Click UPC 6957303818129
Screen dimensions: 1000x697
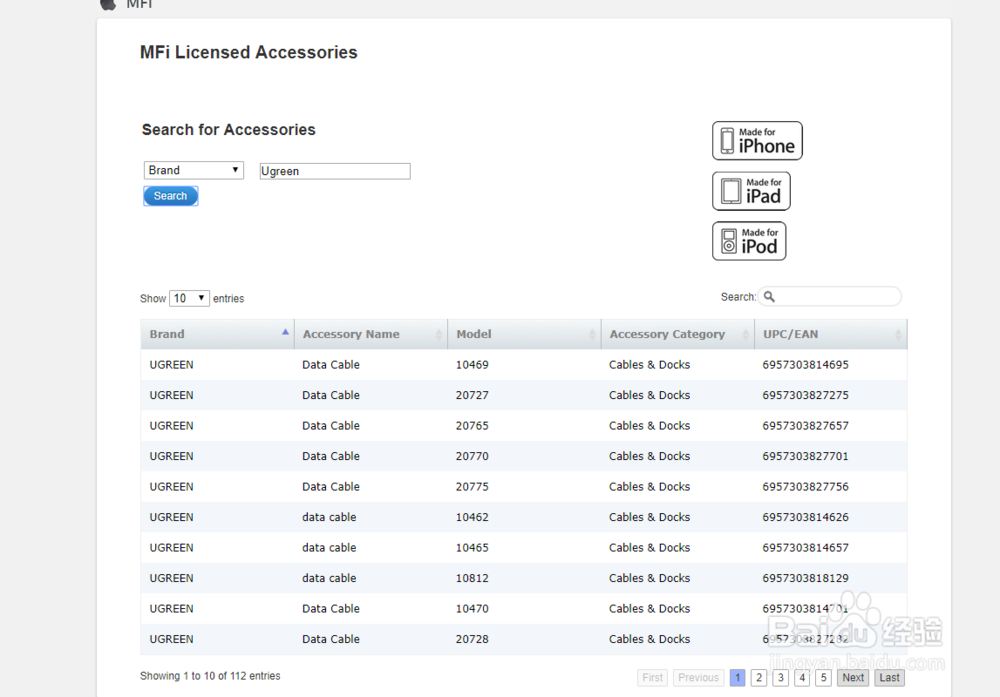point(805,578)
